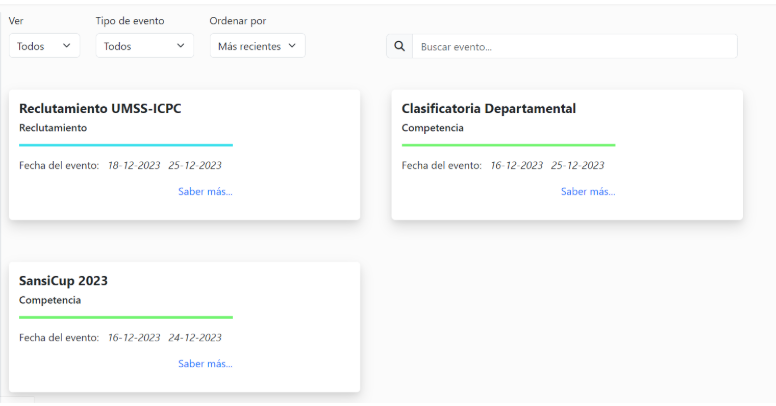Open "Saber más..." for SansiCup 2023

pos(205,364)
